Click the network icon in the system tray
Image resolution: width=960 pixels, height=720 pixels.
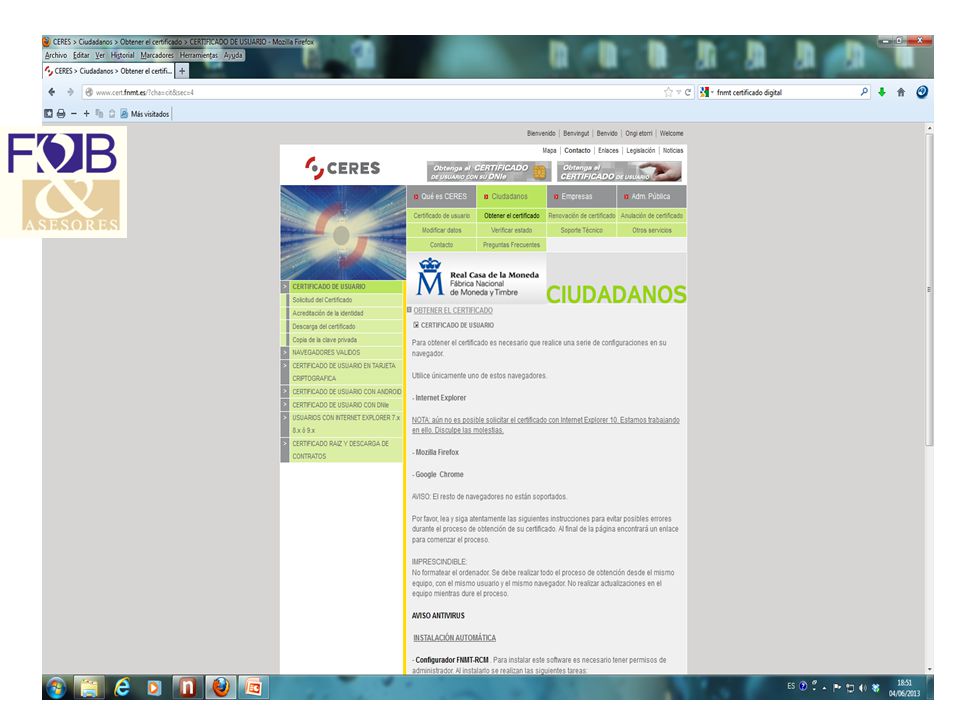(850, 688)
